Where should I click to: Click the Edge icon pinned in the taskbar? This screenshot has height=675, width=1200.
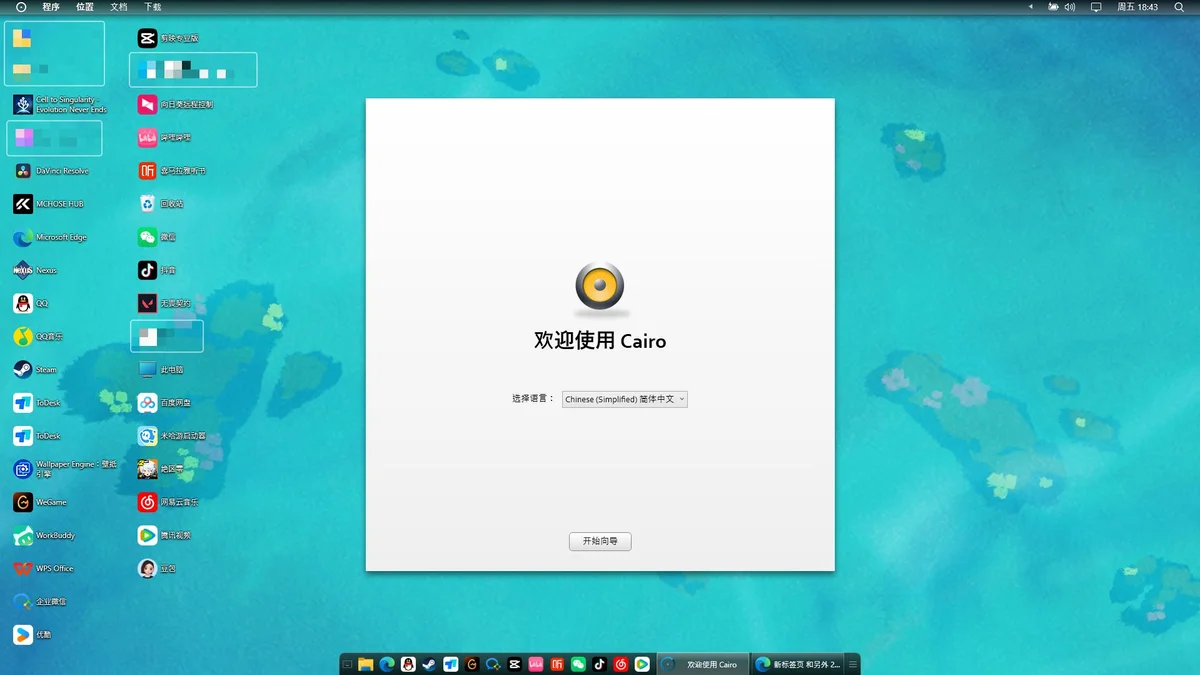pos(387,664)
